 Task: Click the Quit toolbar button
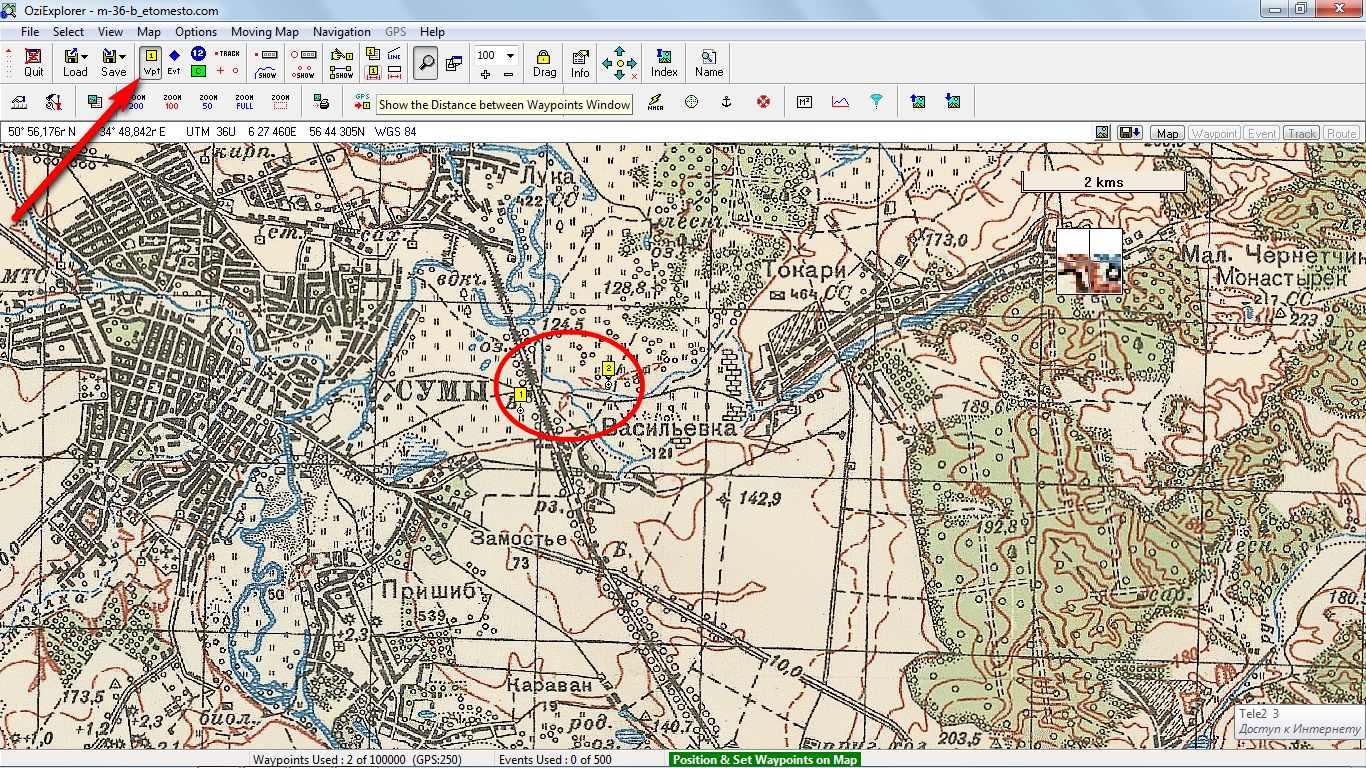(34, 62)
